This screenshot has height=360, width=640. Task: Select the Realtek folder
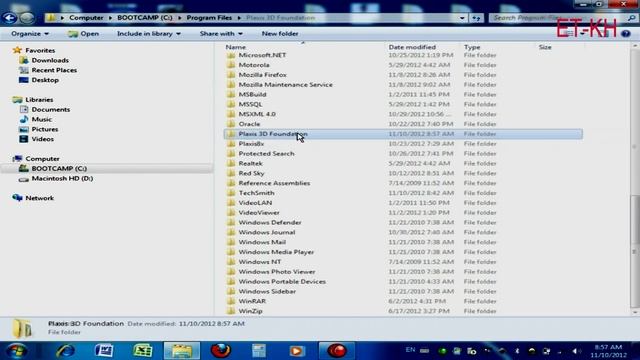point(250,163)
